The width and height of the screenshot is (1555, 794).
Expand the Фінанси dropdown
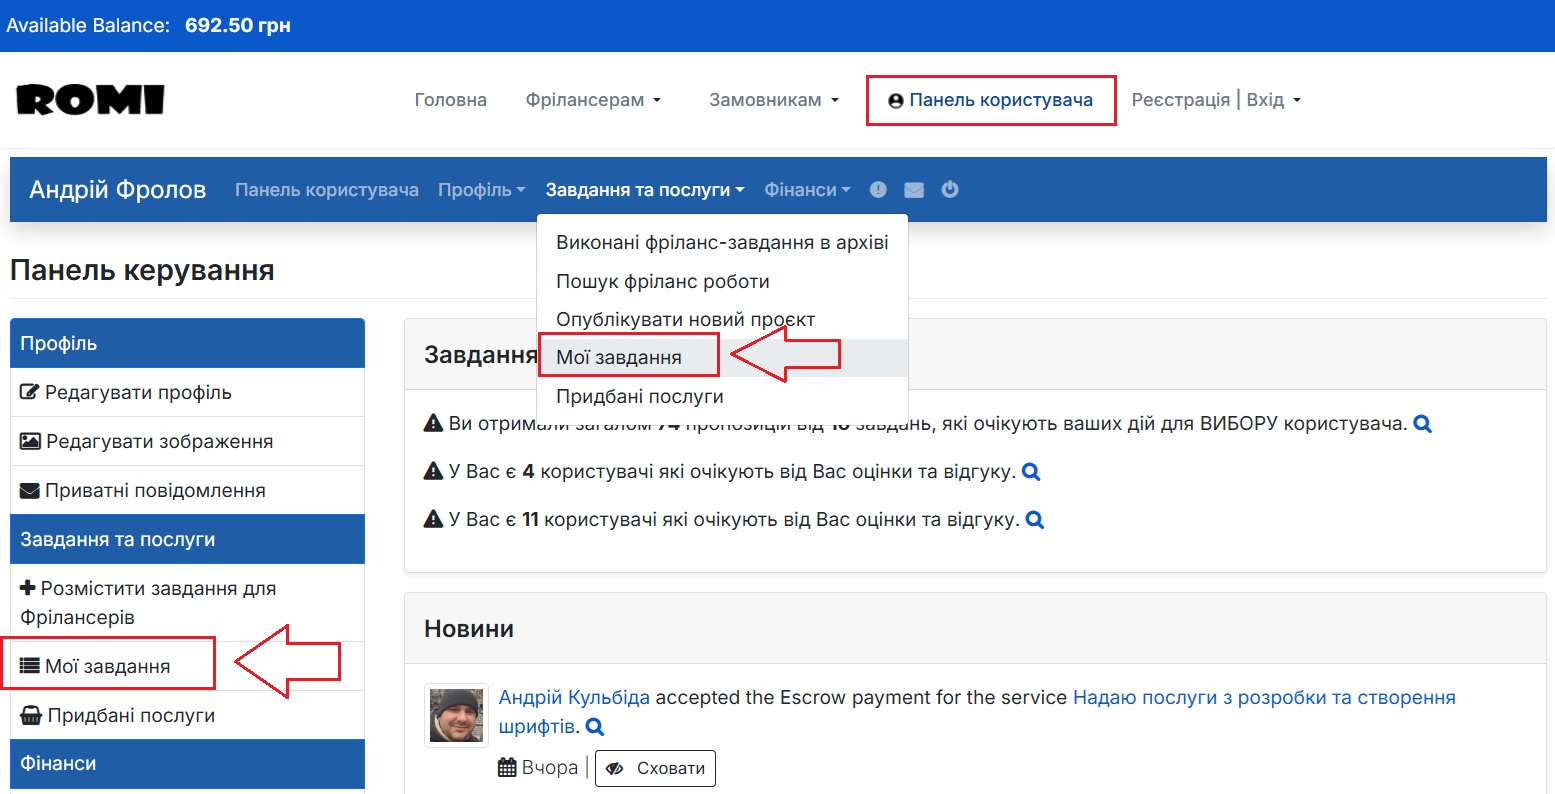coord(806,189)
